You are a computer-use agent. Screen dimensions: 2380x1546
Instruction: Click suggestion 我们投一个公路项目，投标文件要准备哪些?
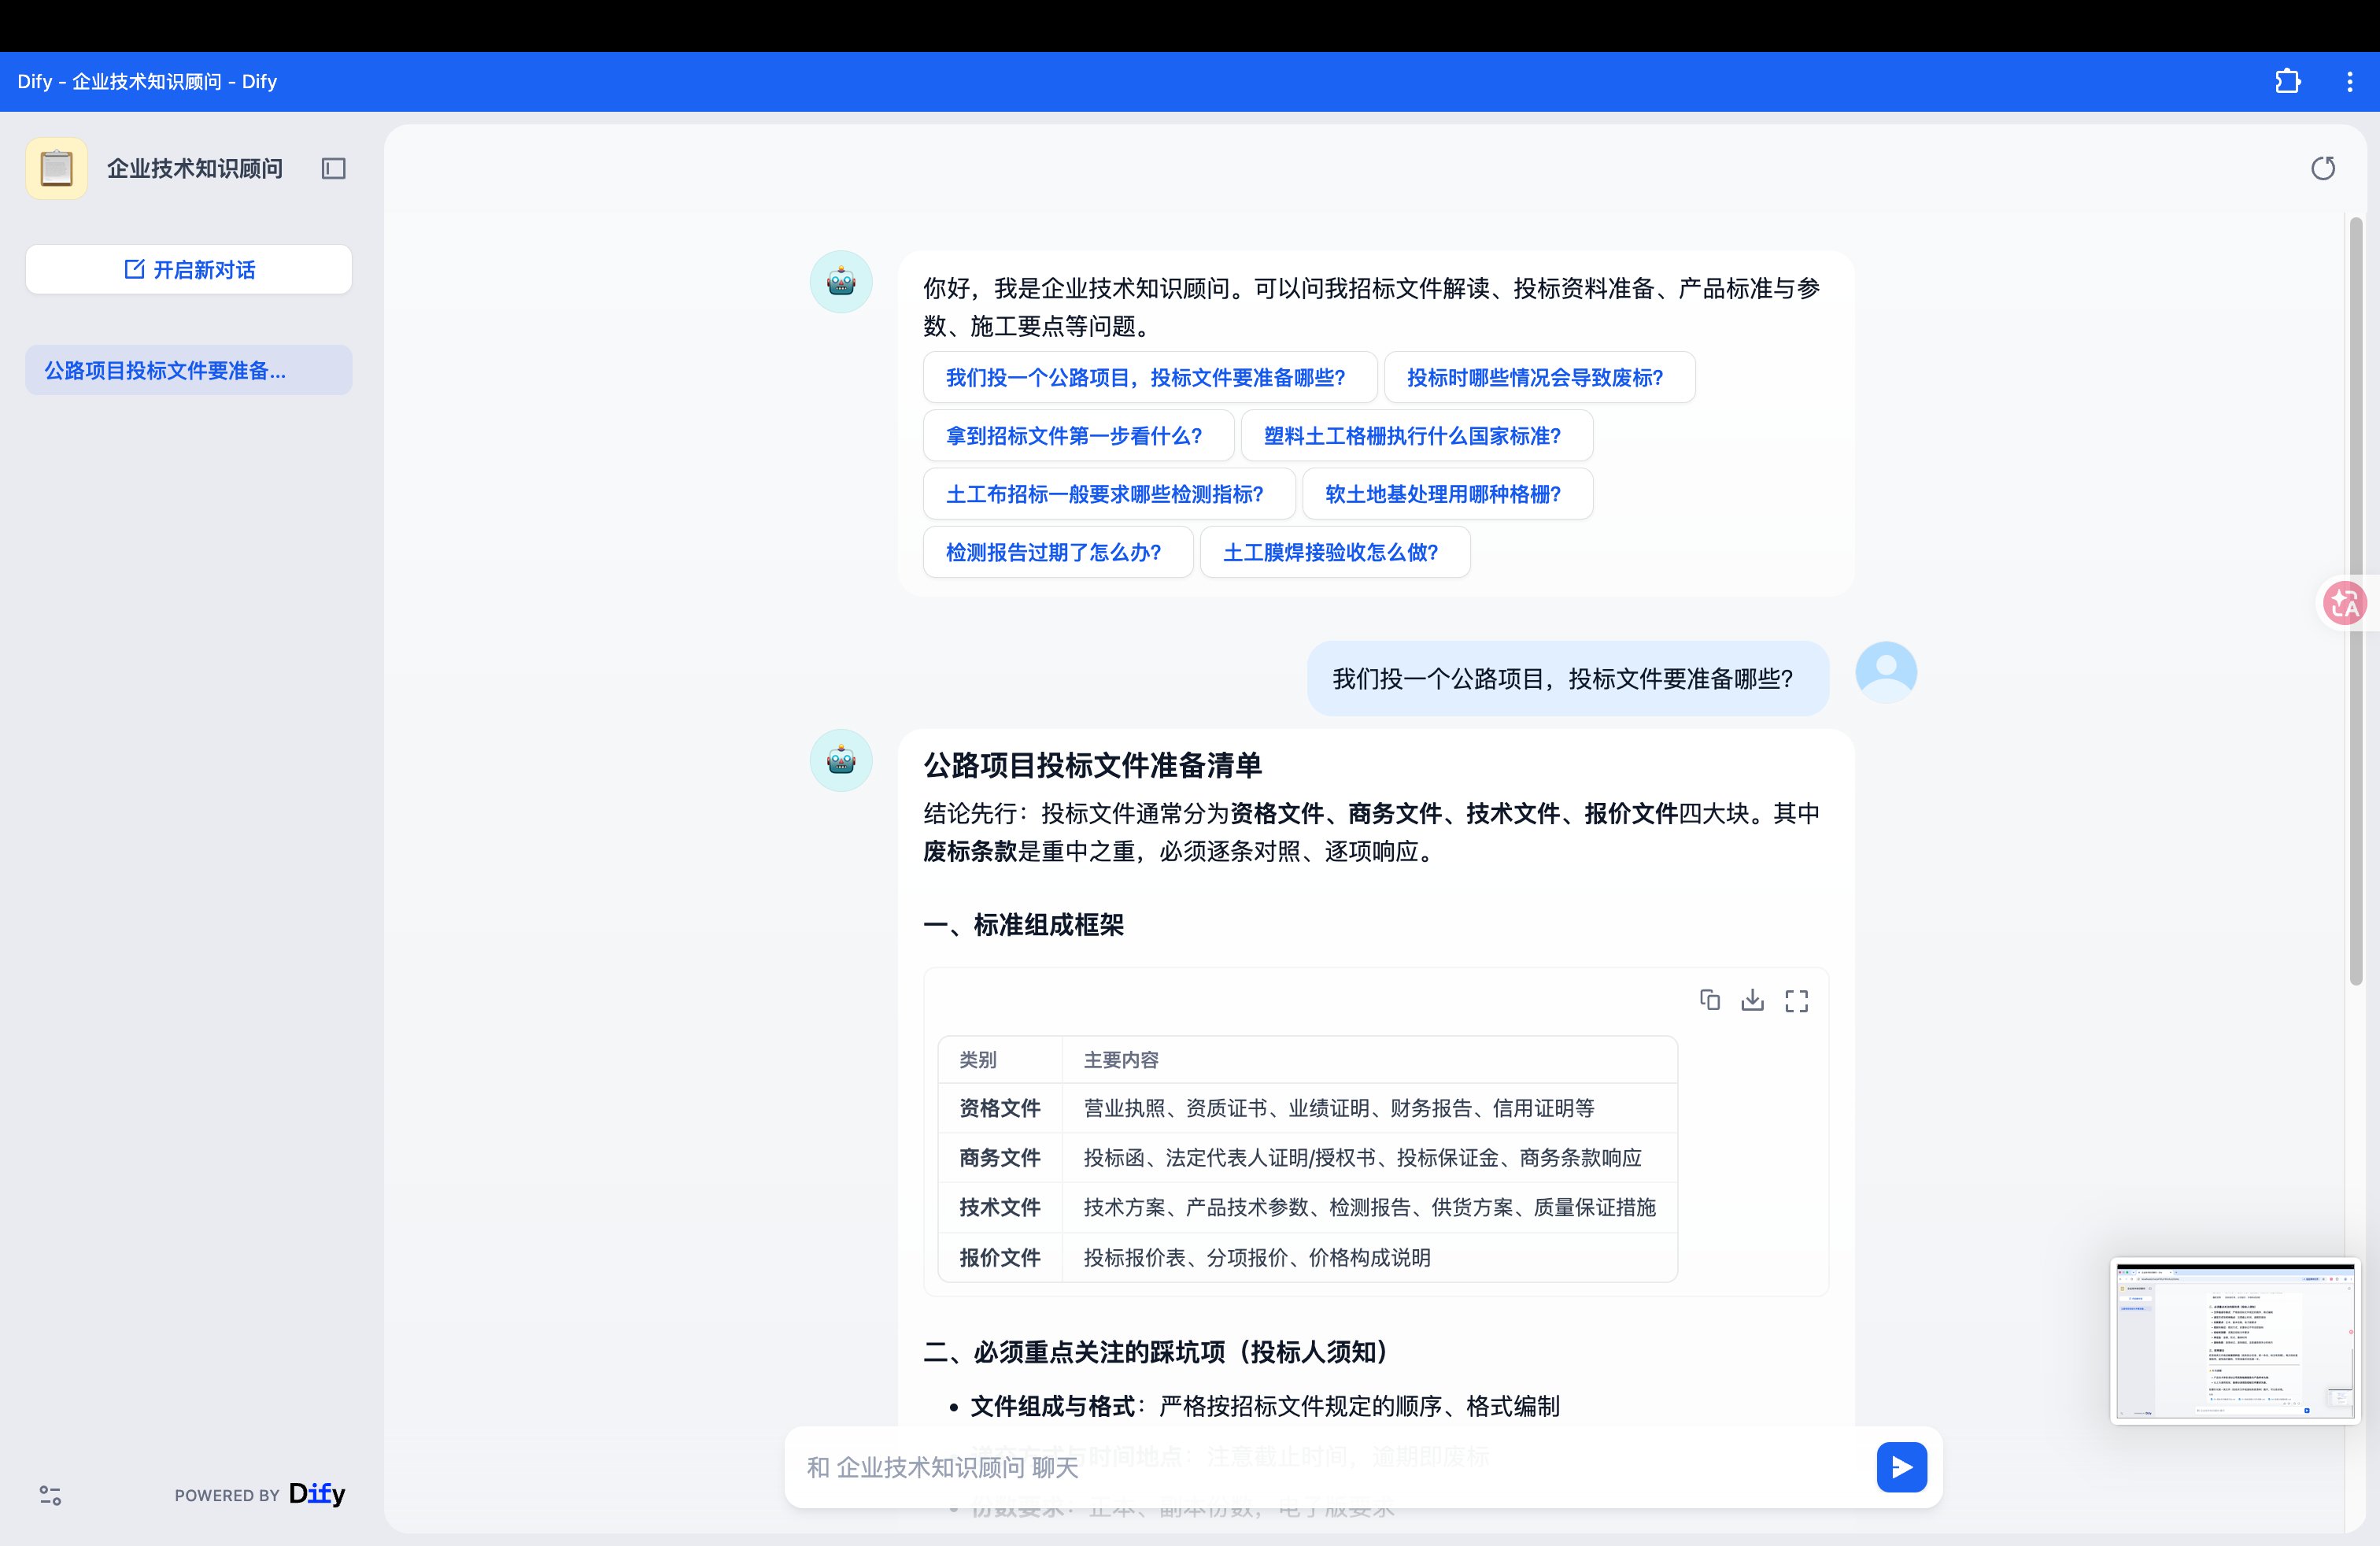tap(1150, 377)
